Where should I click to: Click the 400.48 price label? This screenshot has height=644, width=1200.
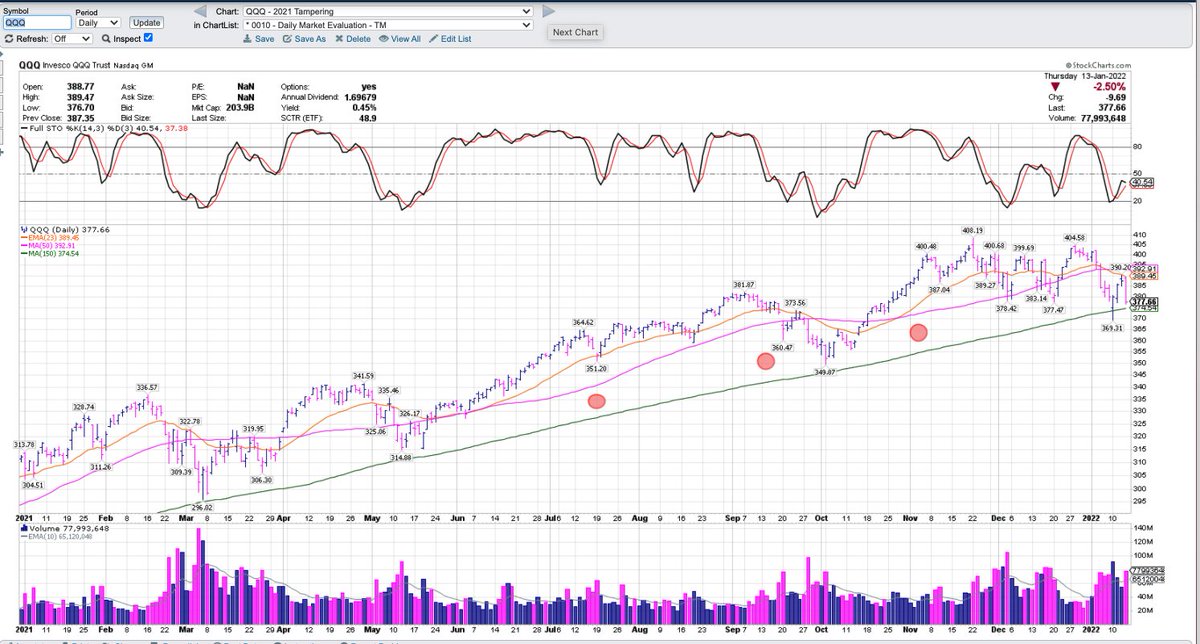coord(925,247)
